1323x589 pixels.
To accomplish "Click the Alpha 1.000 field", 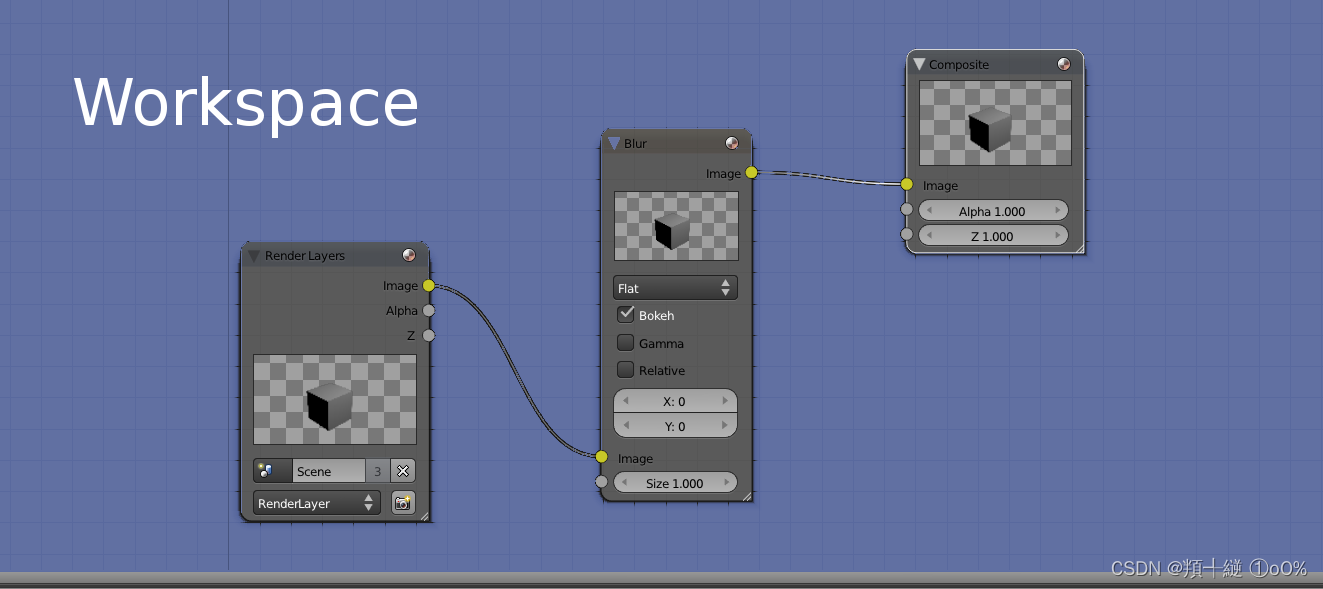I will tap(993, 211).
